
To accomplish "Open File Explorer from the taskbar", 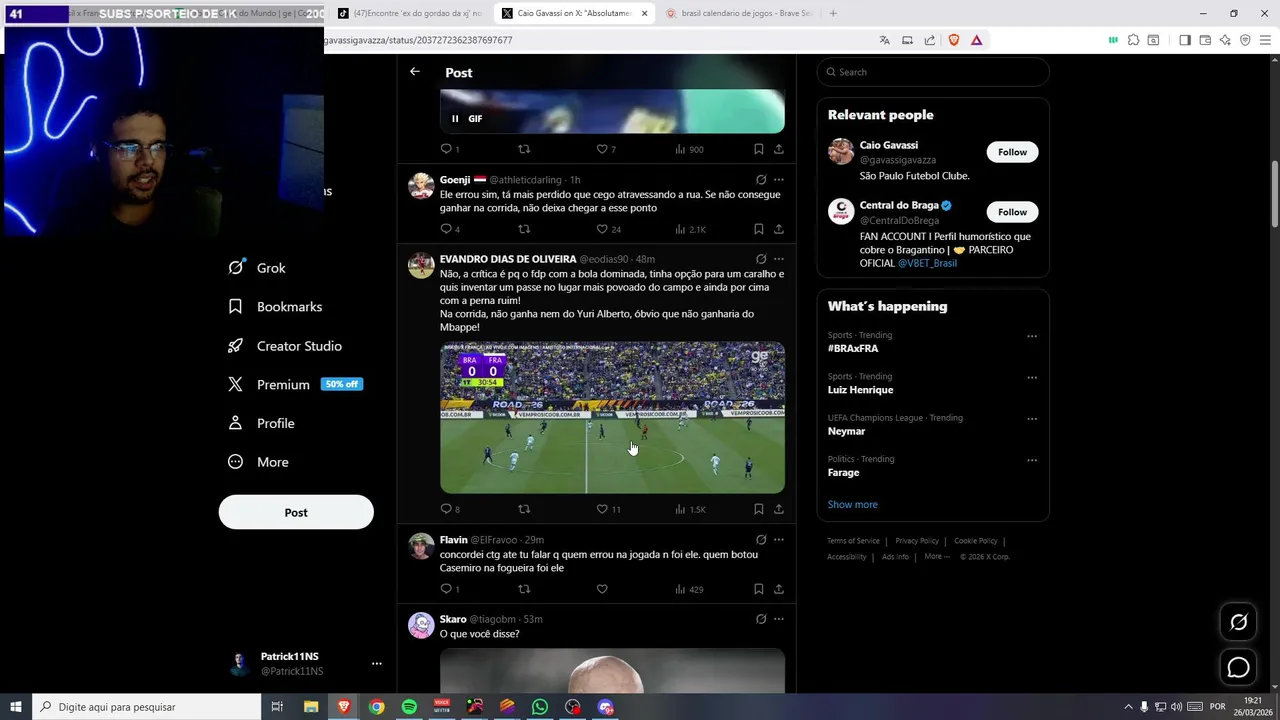I will (311, 707).
